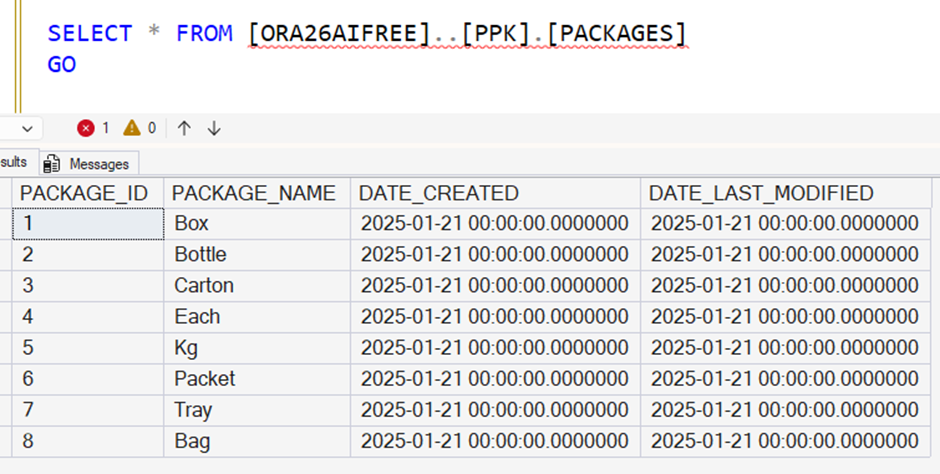Switch to the Messages tab

(x=90, y=163)
